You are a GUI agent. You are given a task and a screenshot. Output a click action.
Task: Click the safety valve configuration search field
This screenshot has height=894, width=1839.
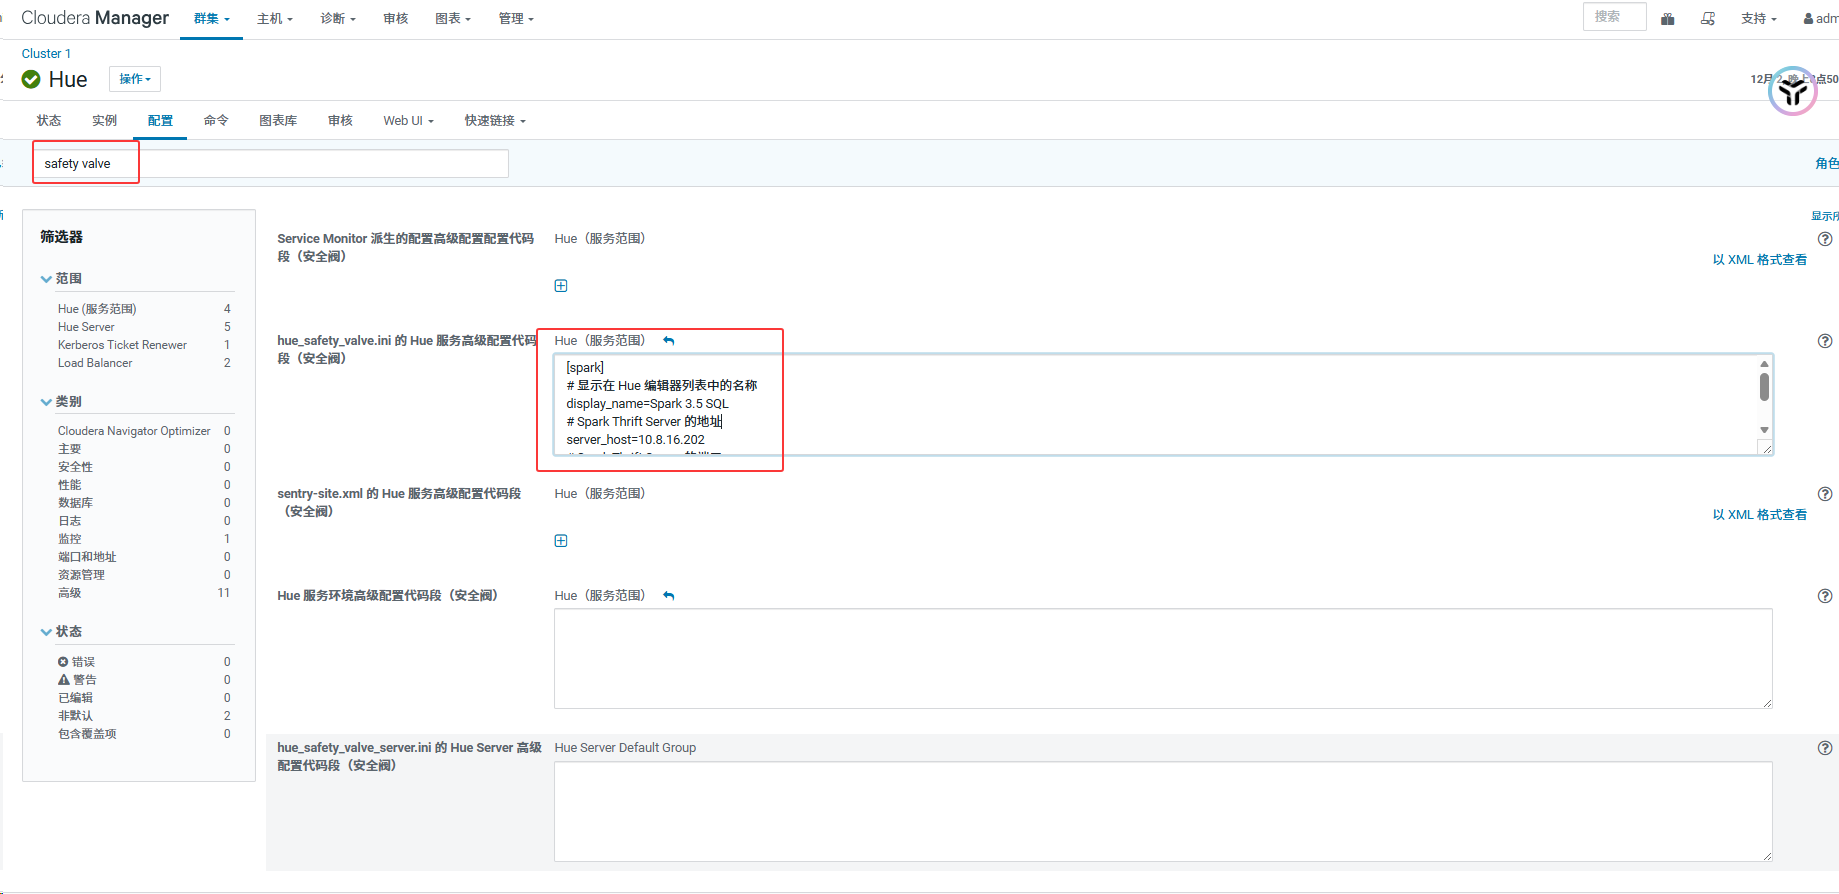pyautogui.click(x=271, y=164)
